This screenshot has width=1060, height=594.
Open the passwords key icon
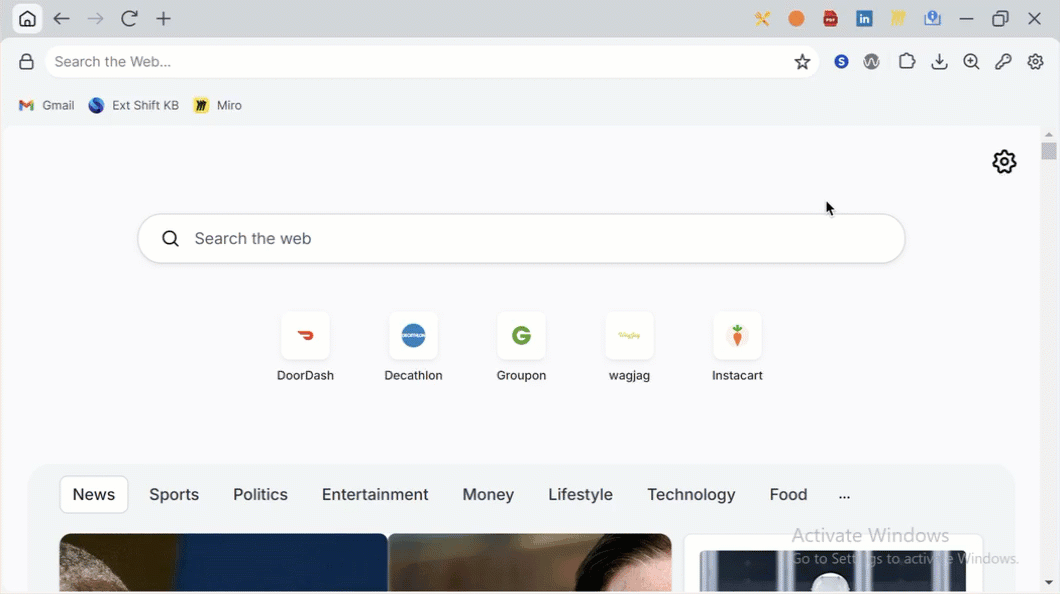tap(1003, 62)
